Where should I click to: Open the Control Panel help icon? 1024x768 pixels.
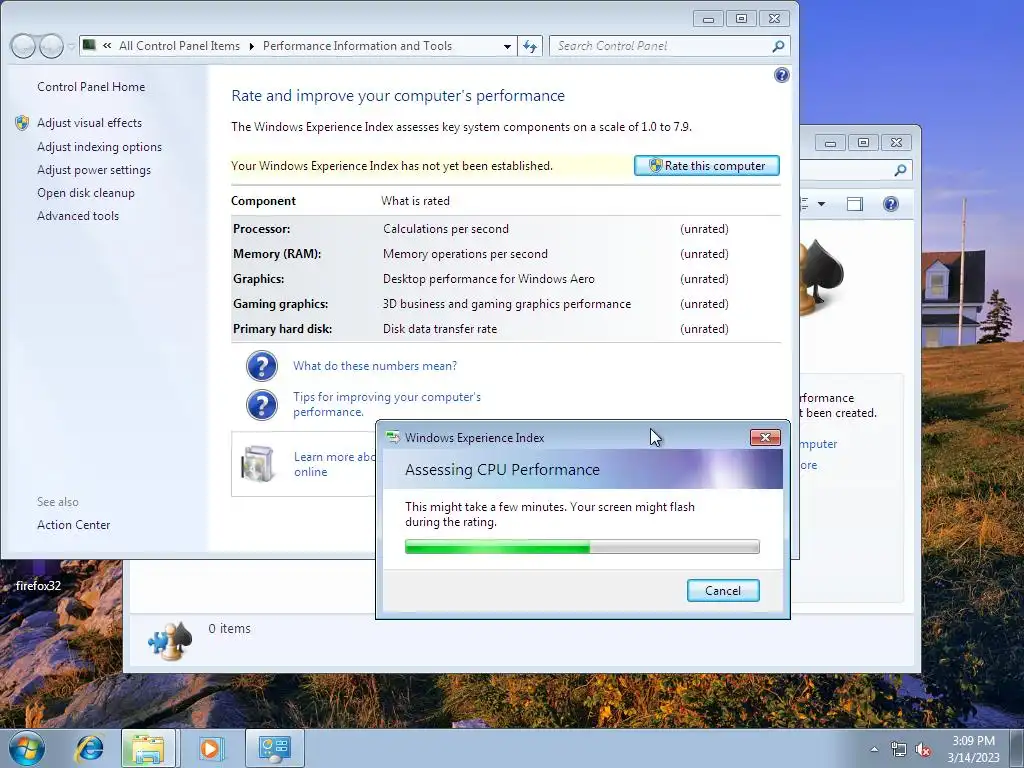pos(782,75)
